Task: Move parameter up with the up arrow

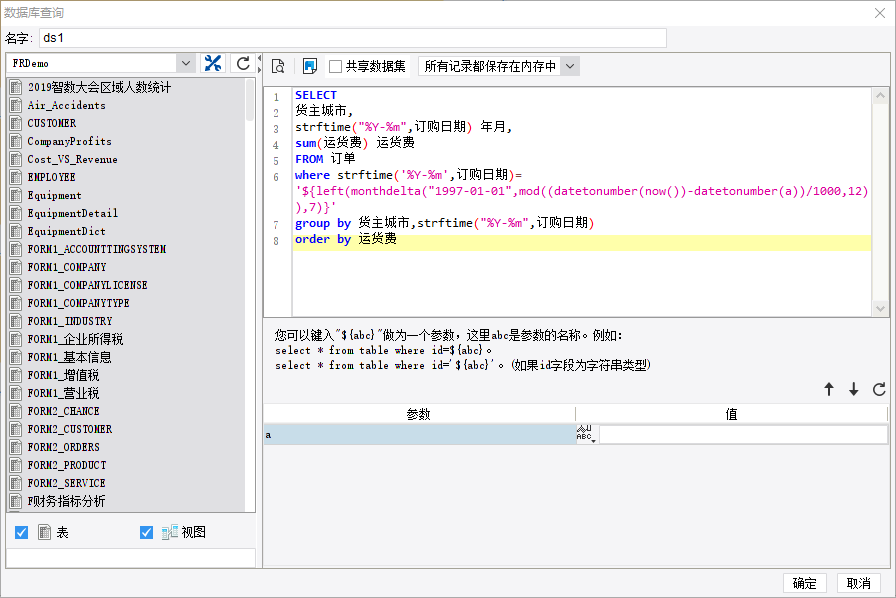Action: pyautogui.click(x=829, y=389)
